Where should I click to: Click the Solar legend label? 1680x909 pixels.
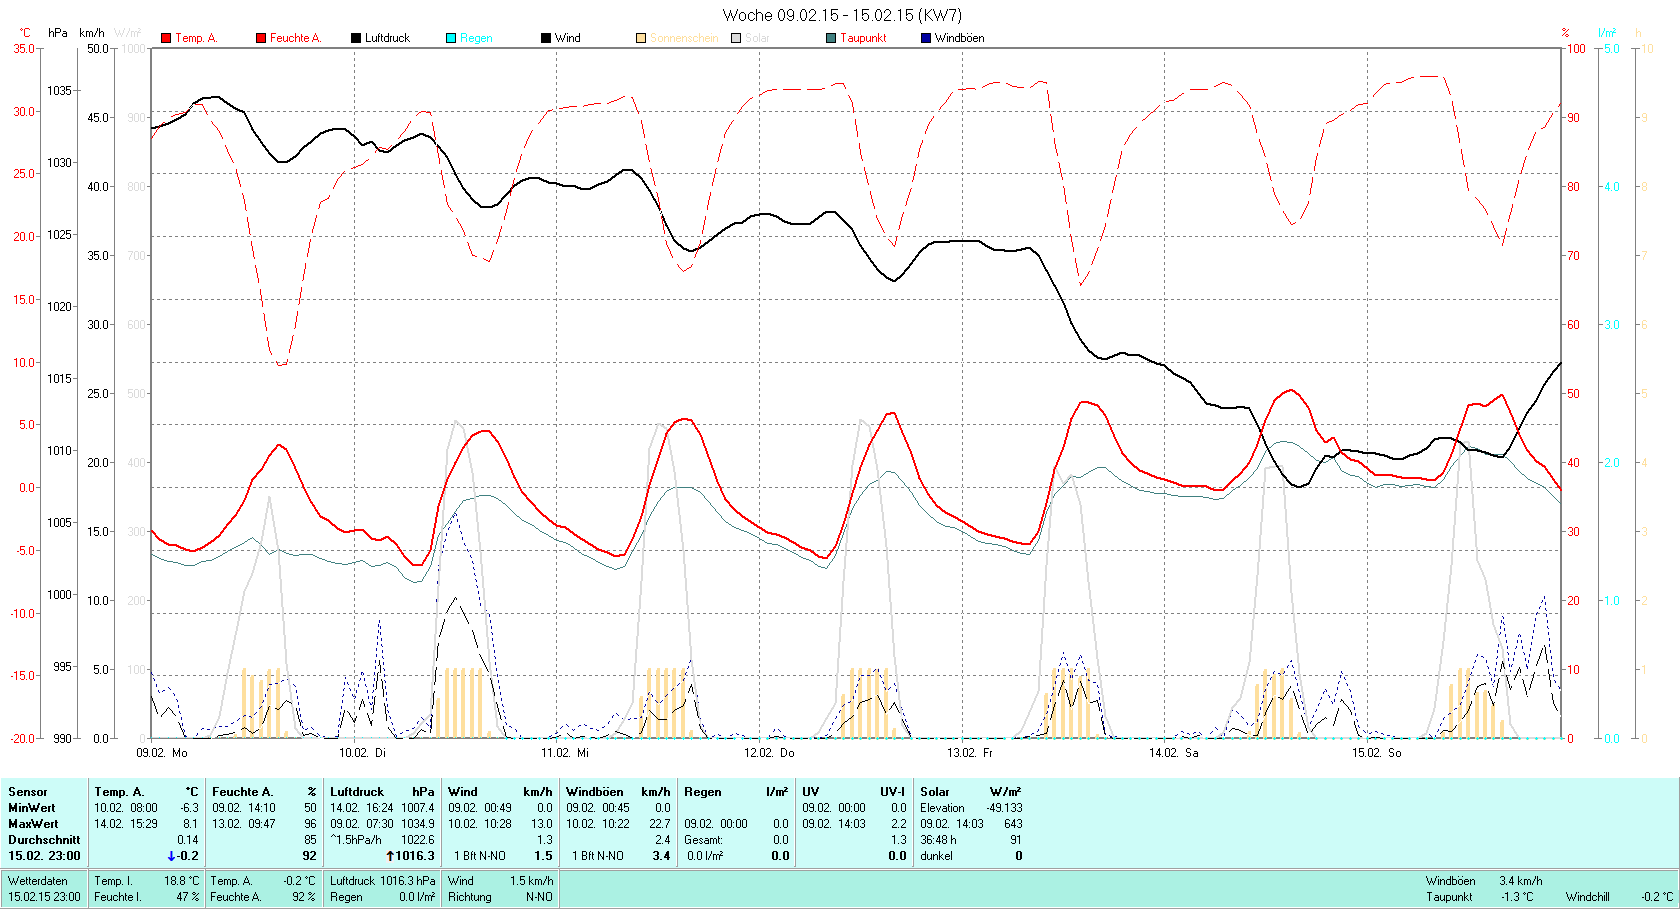pyautogui.click(x=757, y=38)
